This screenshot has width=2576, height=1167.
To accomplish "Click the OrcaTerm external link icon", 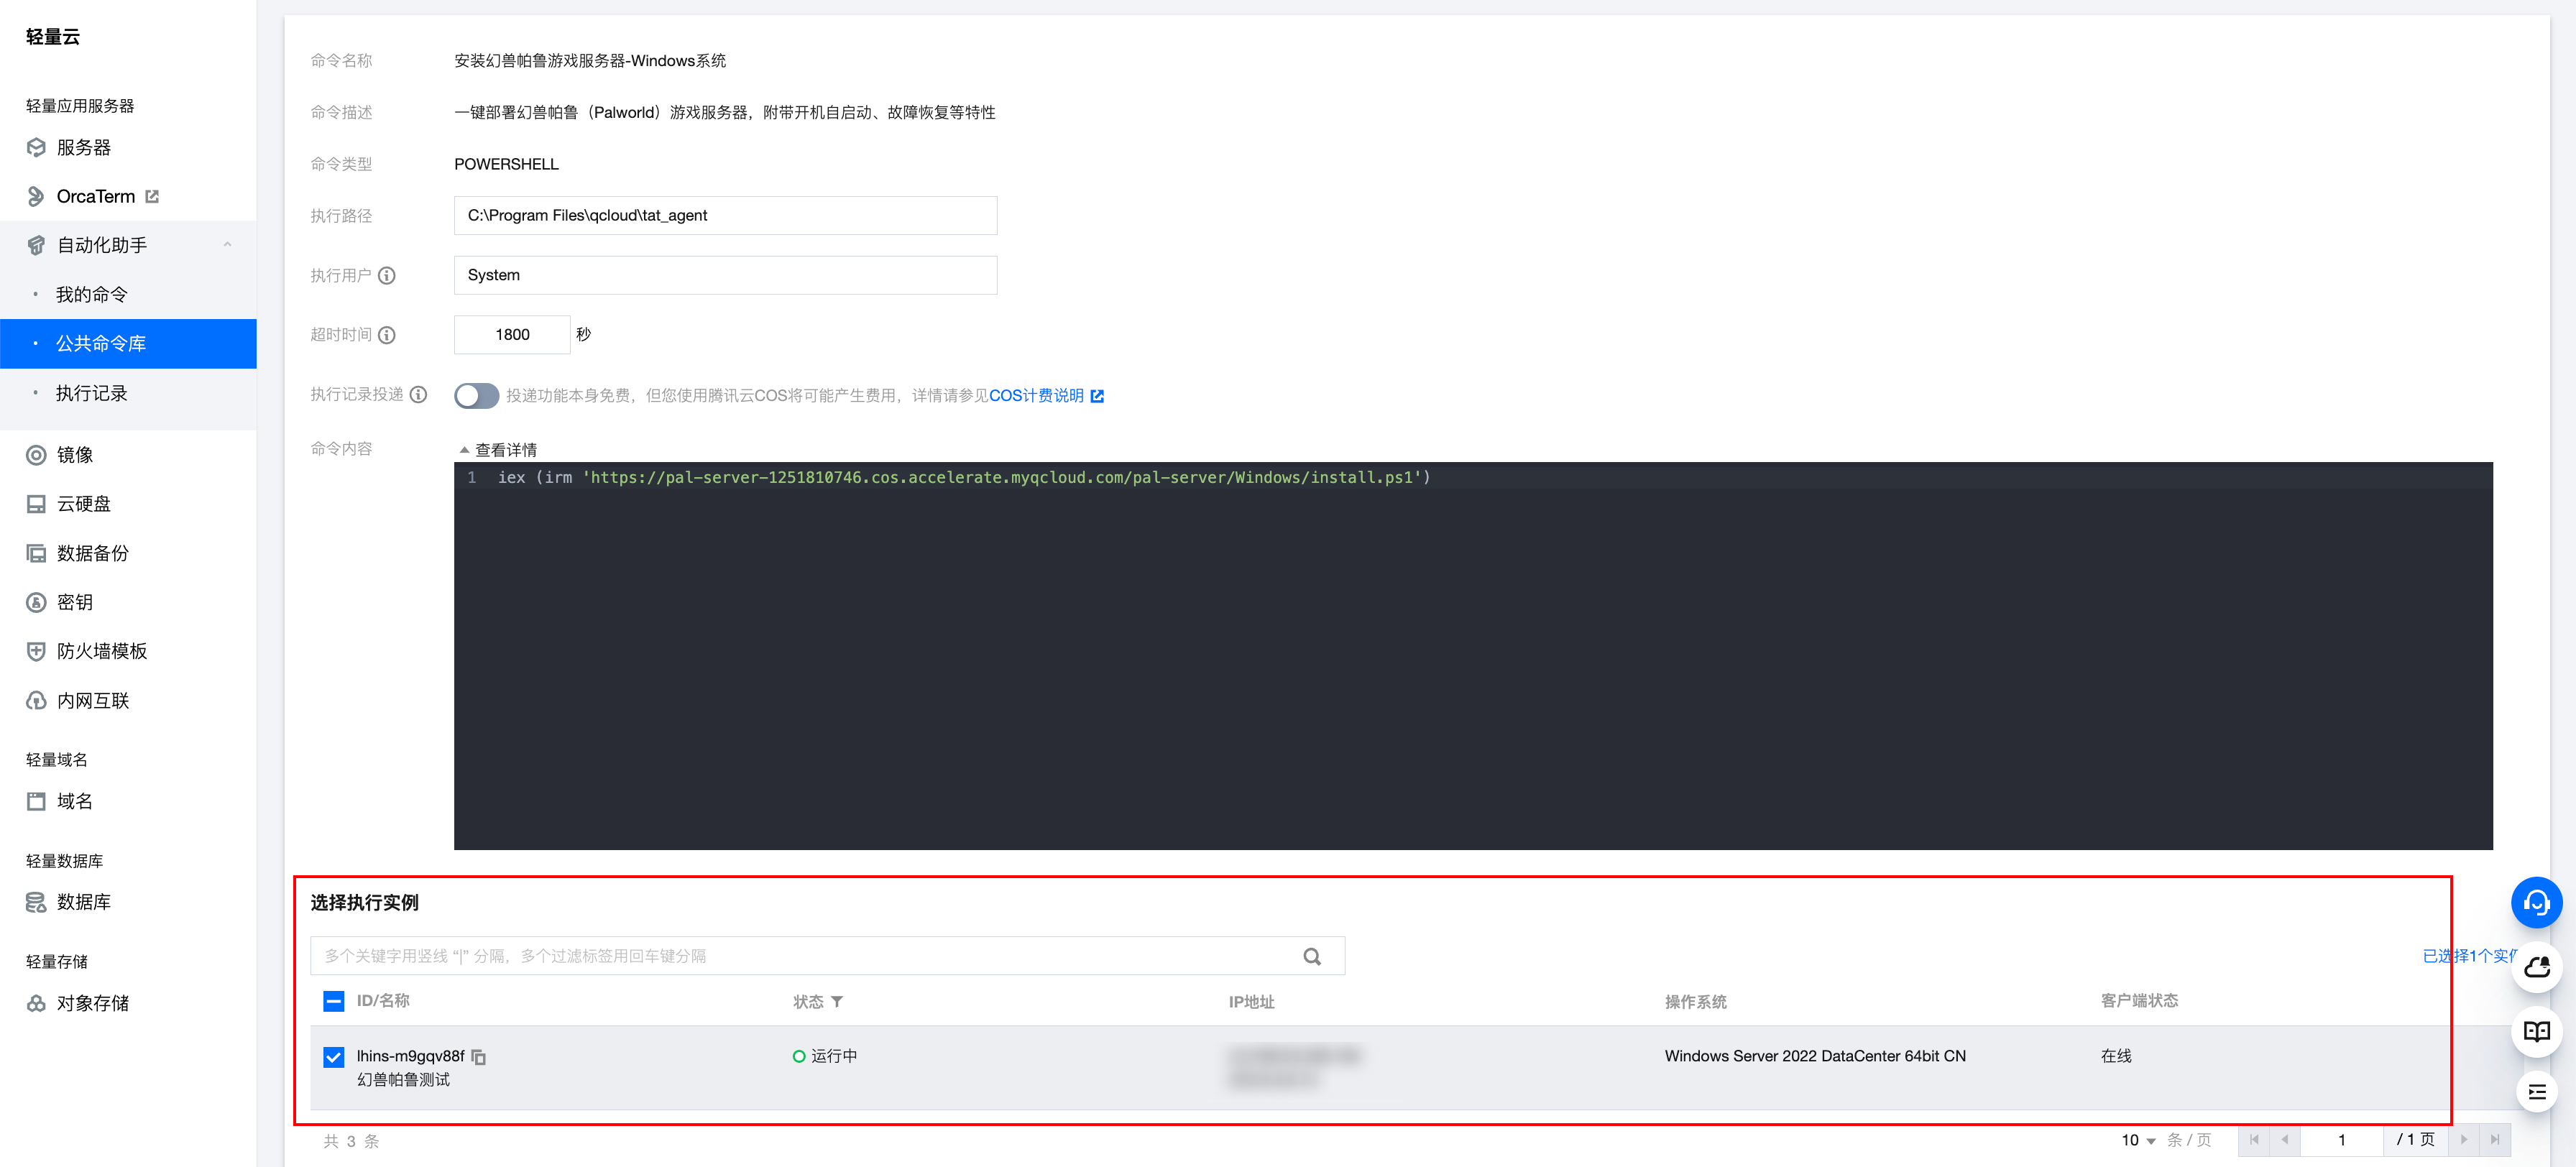I will 152,196.
